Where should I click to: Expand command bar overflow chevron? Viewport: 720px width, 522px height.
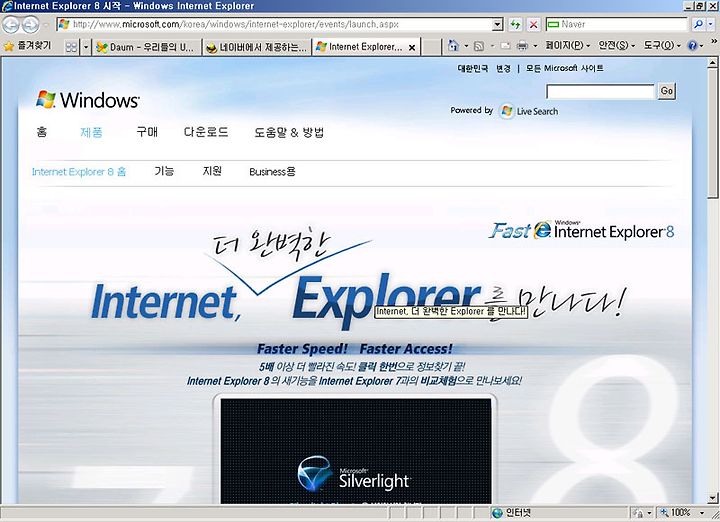coord(714,41)
